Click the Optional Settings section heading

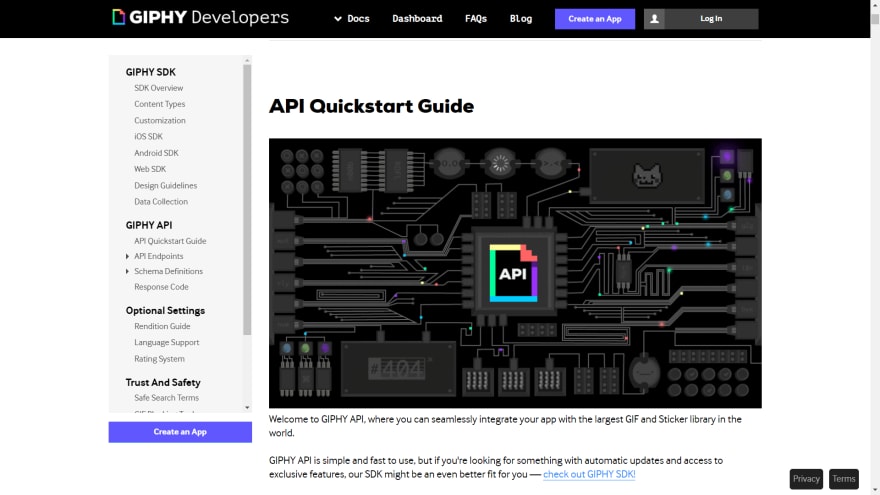coord(165,311)
